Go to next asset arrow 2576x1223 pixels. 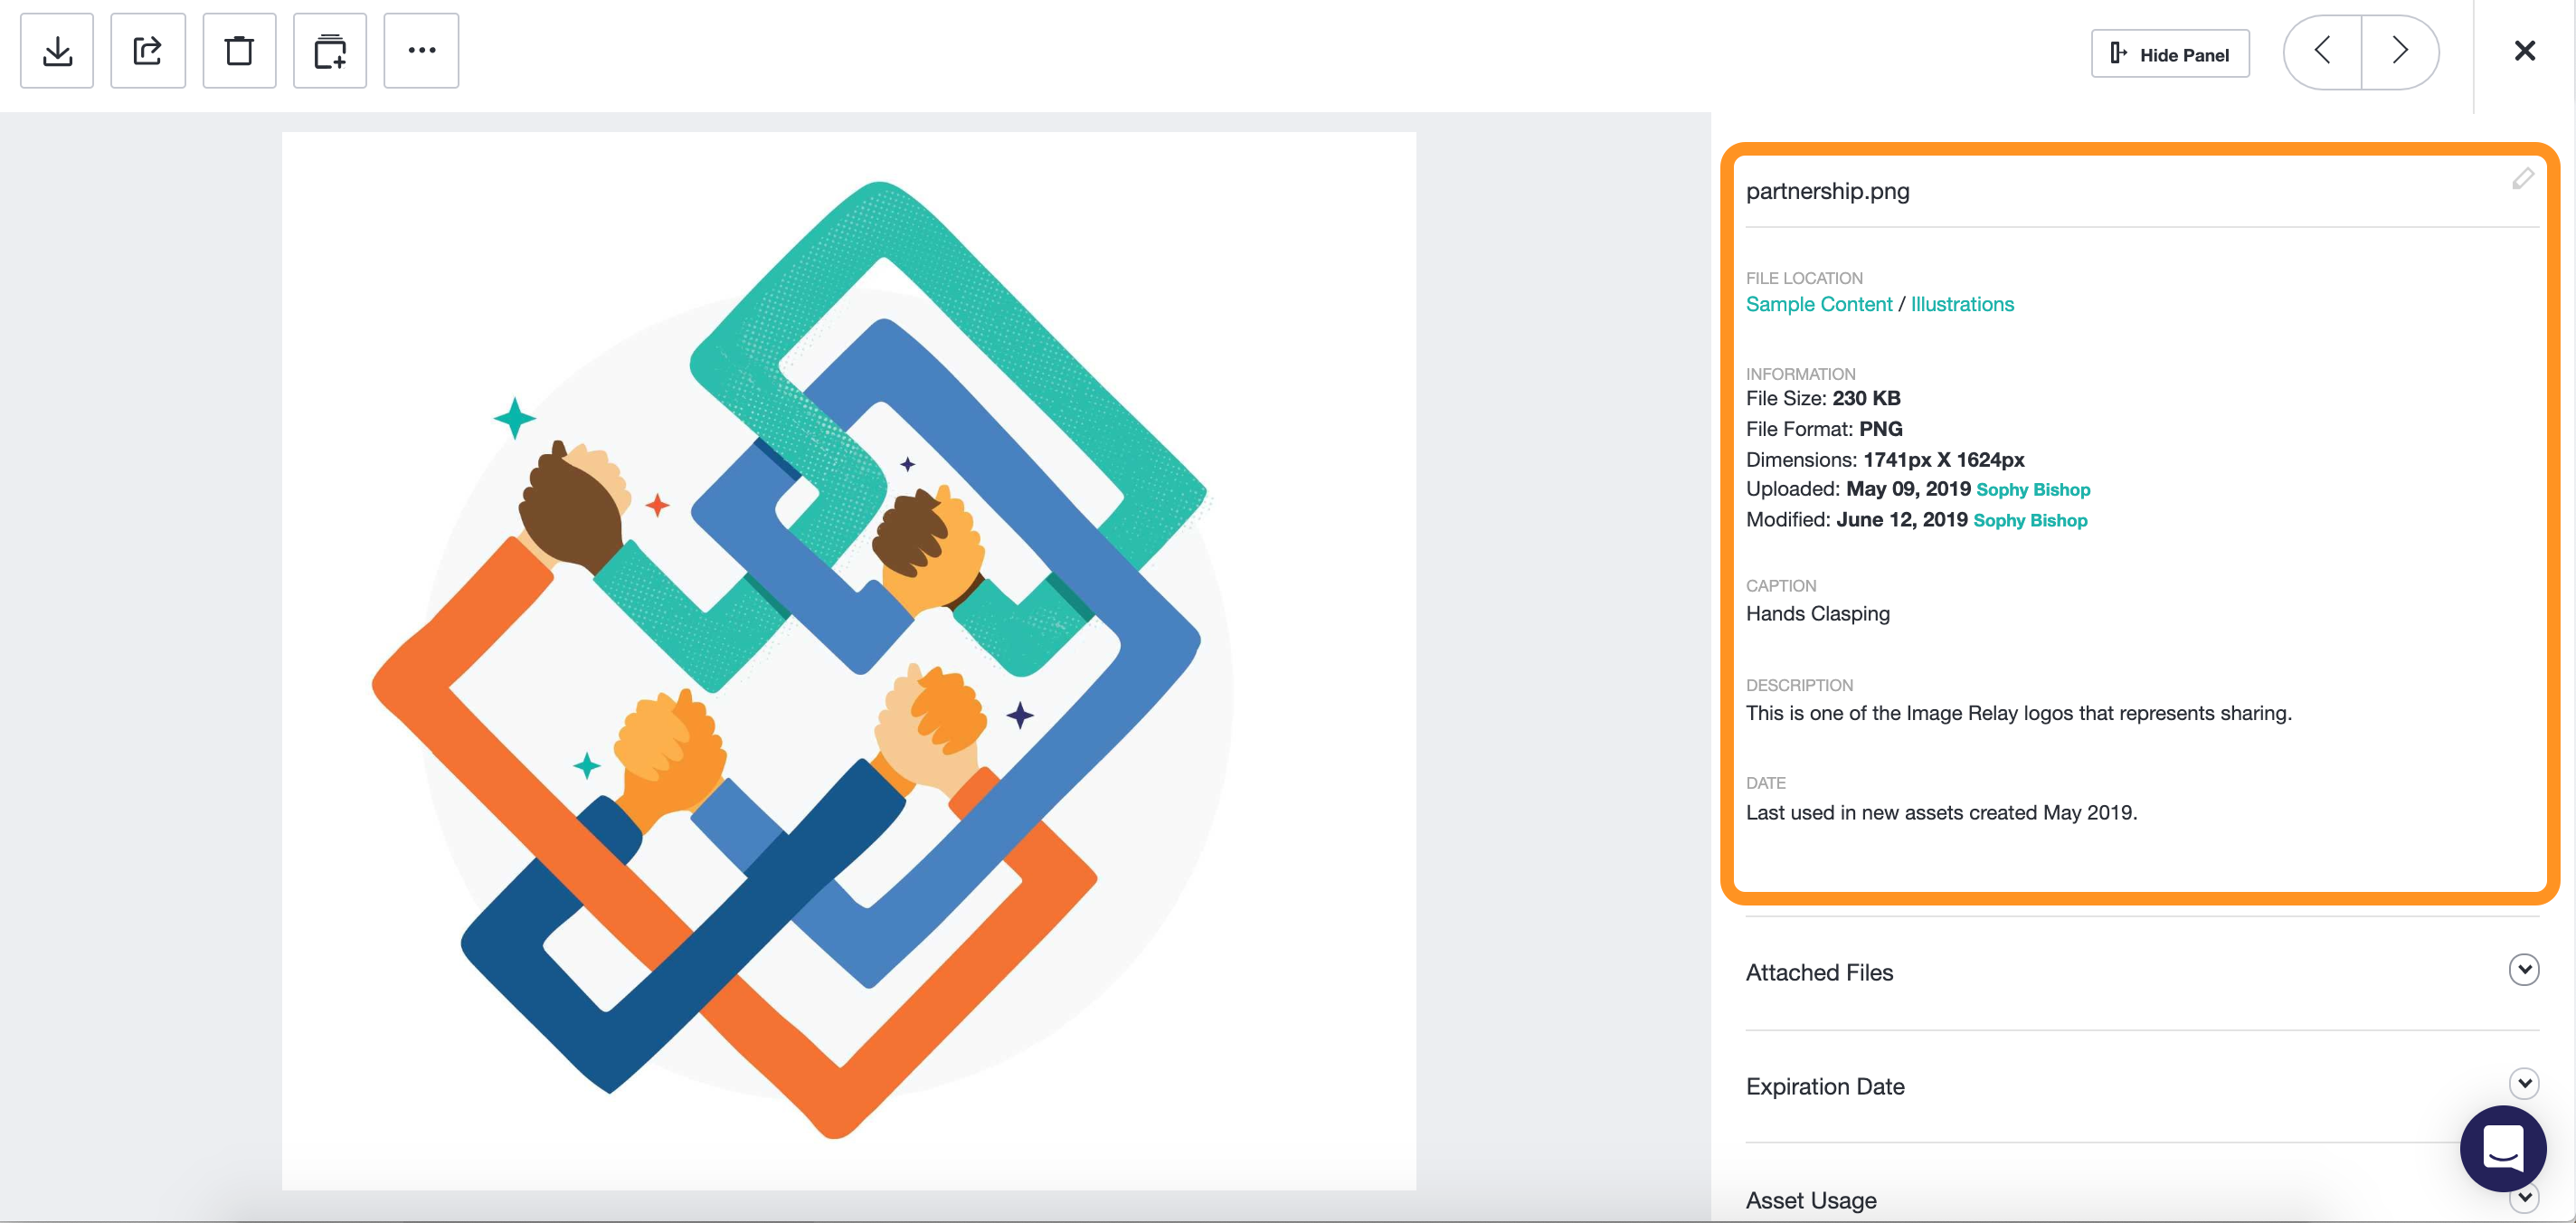2400,51
